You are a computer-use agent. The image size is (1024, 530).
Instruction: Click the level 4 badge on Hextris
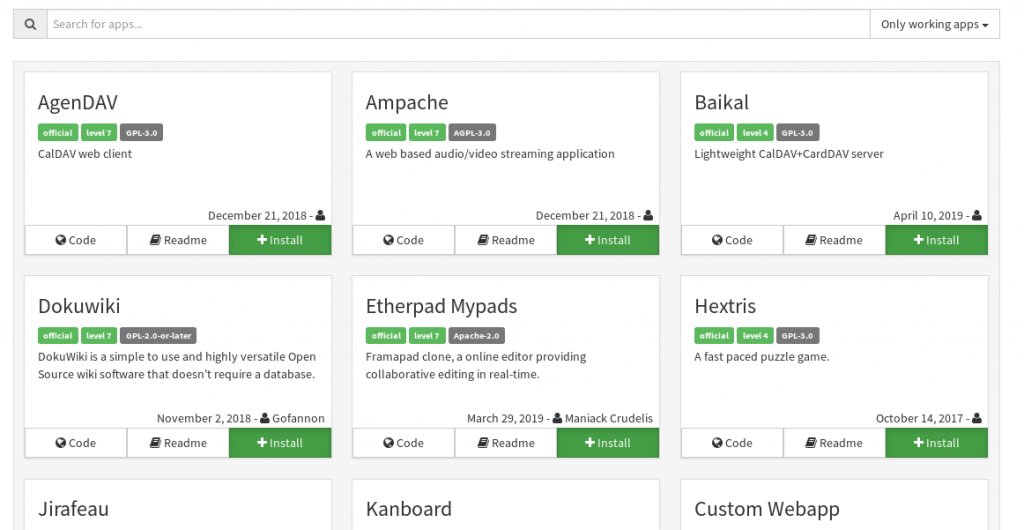[756, 335]
